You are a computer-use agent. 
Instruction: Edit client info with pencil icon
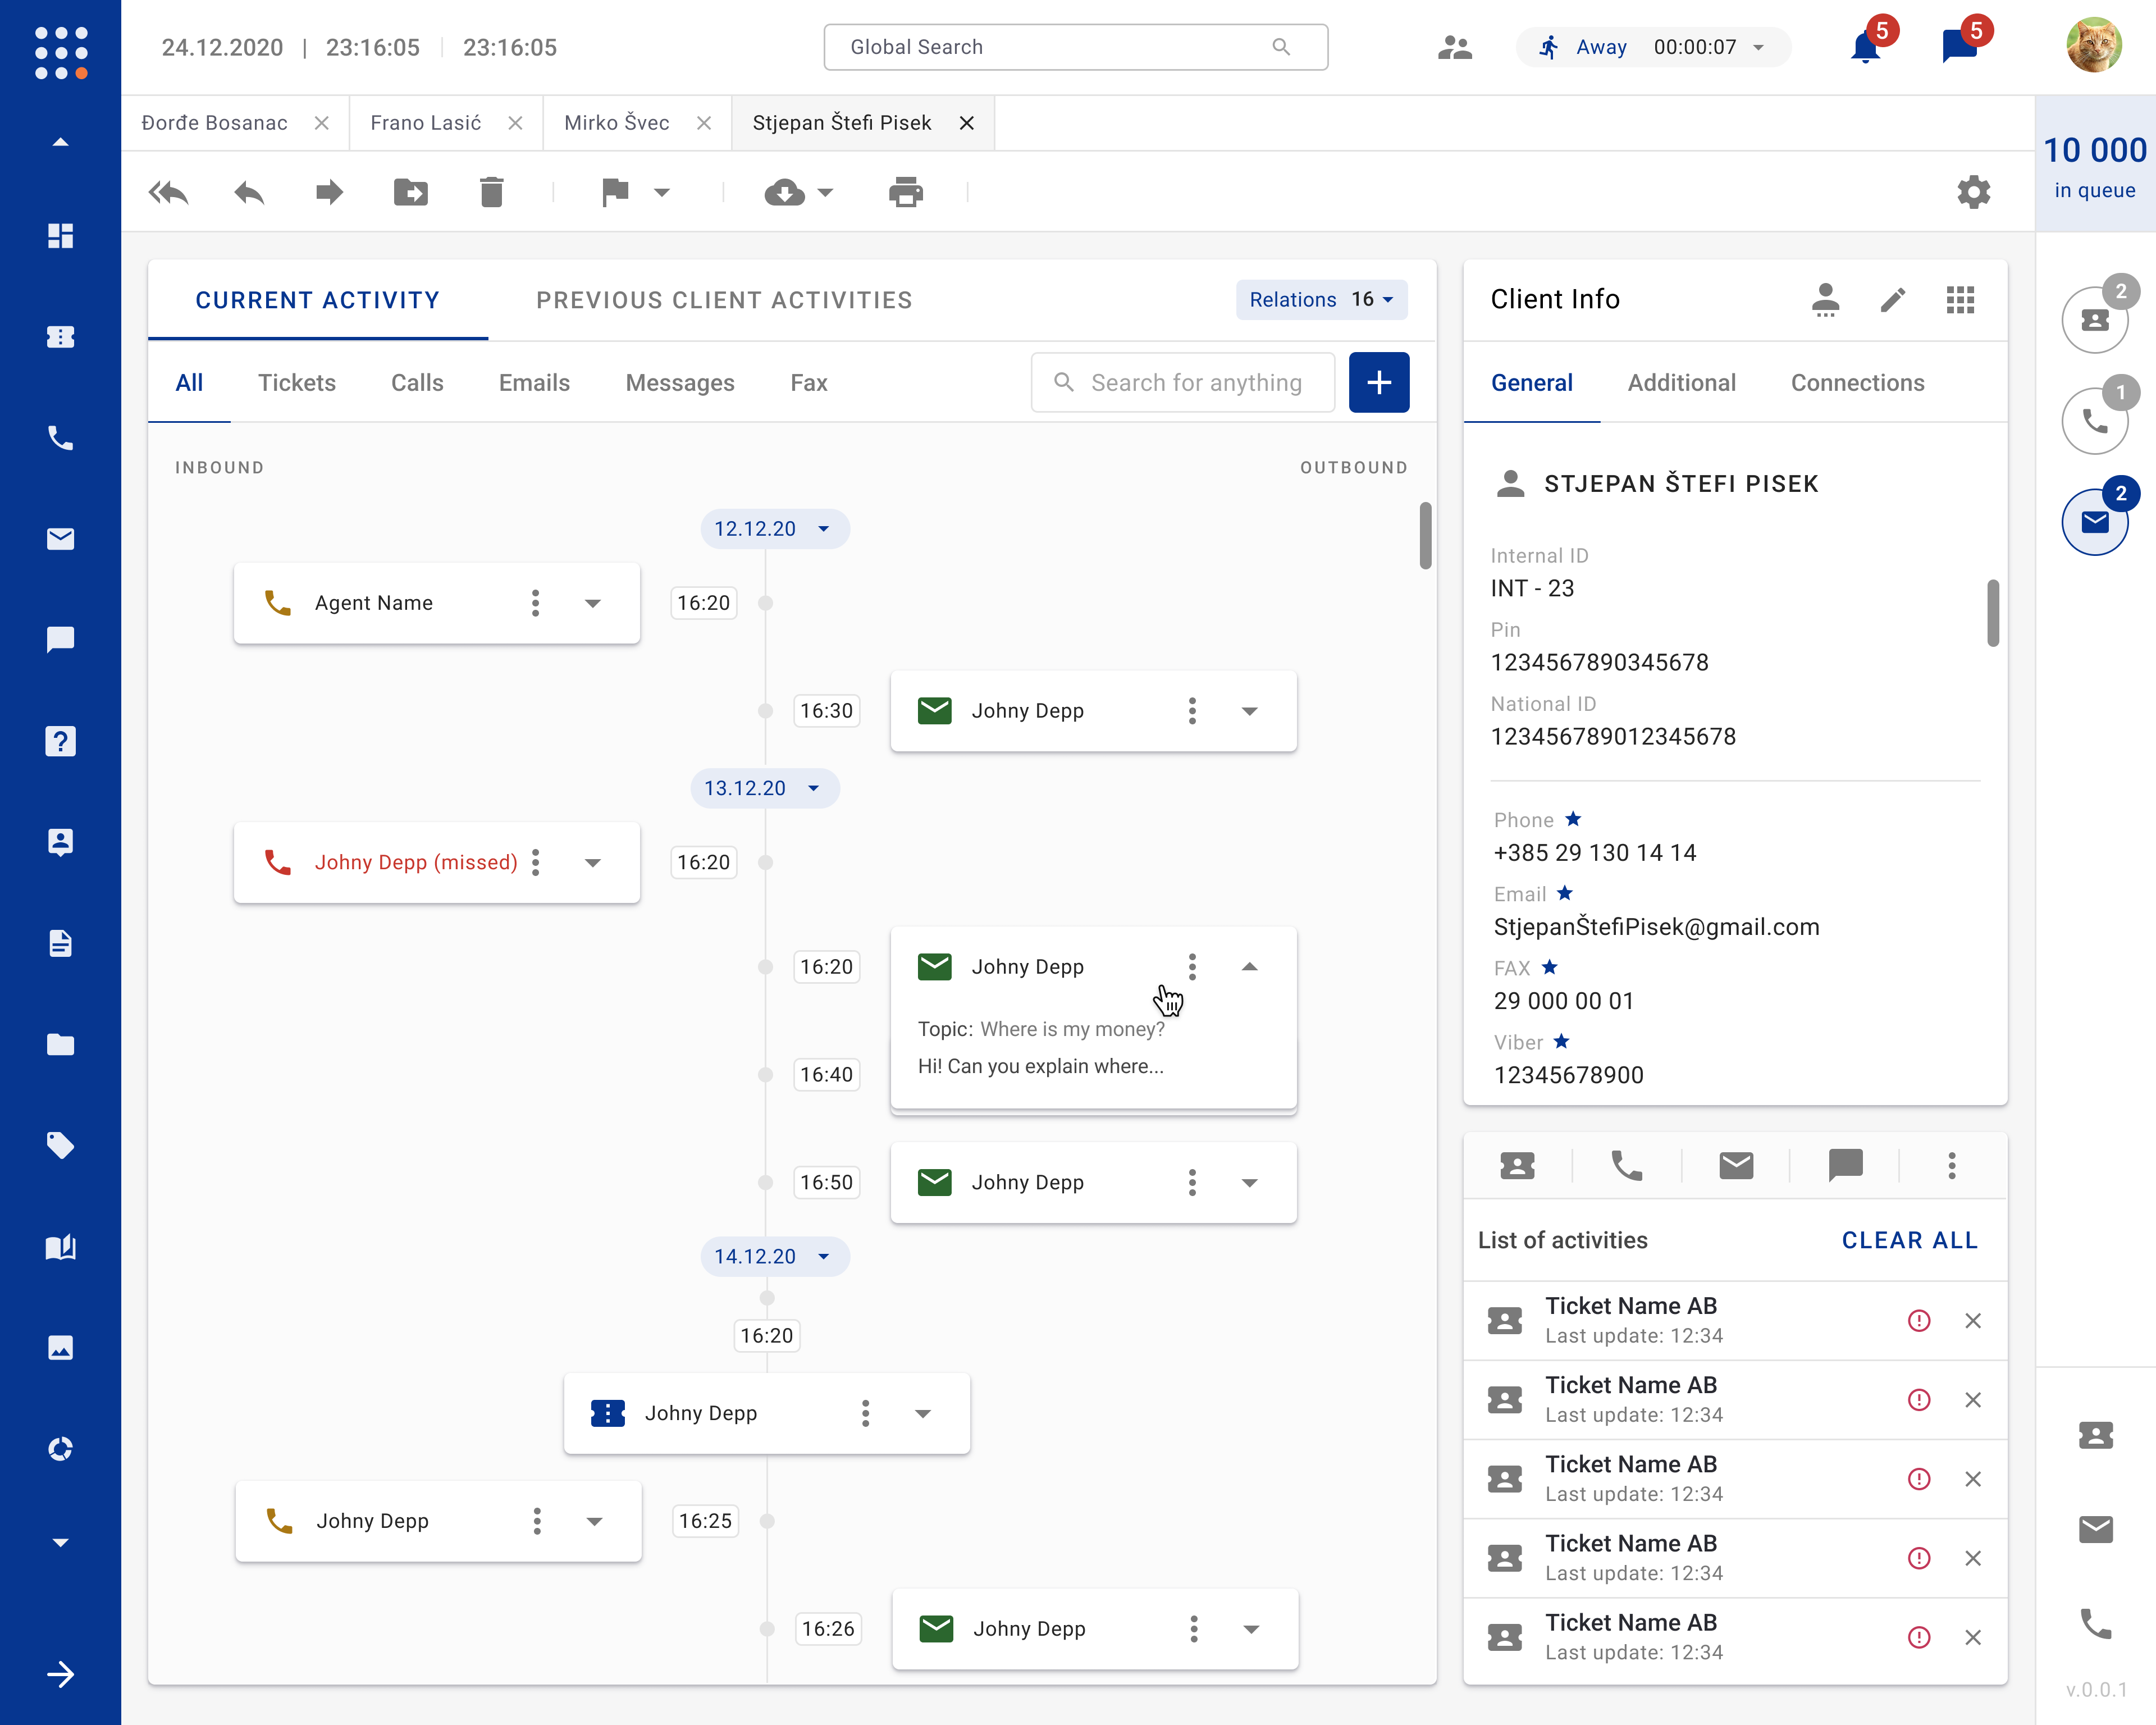click(x=1892, y=300)
